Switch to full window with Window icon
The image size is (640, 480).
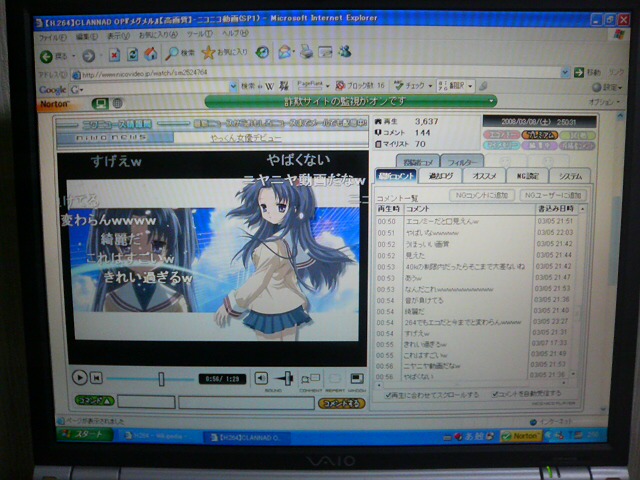pos(356,379)
